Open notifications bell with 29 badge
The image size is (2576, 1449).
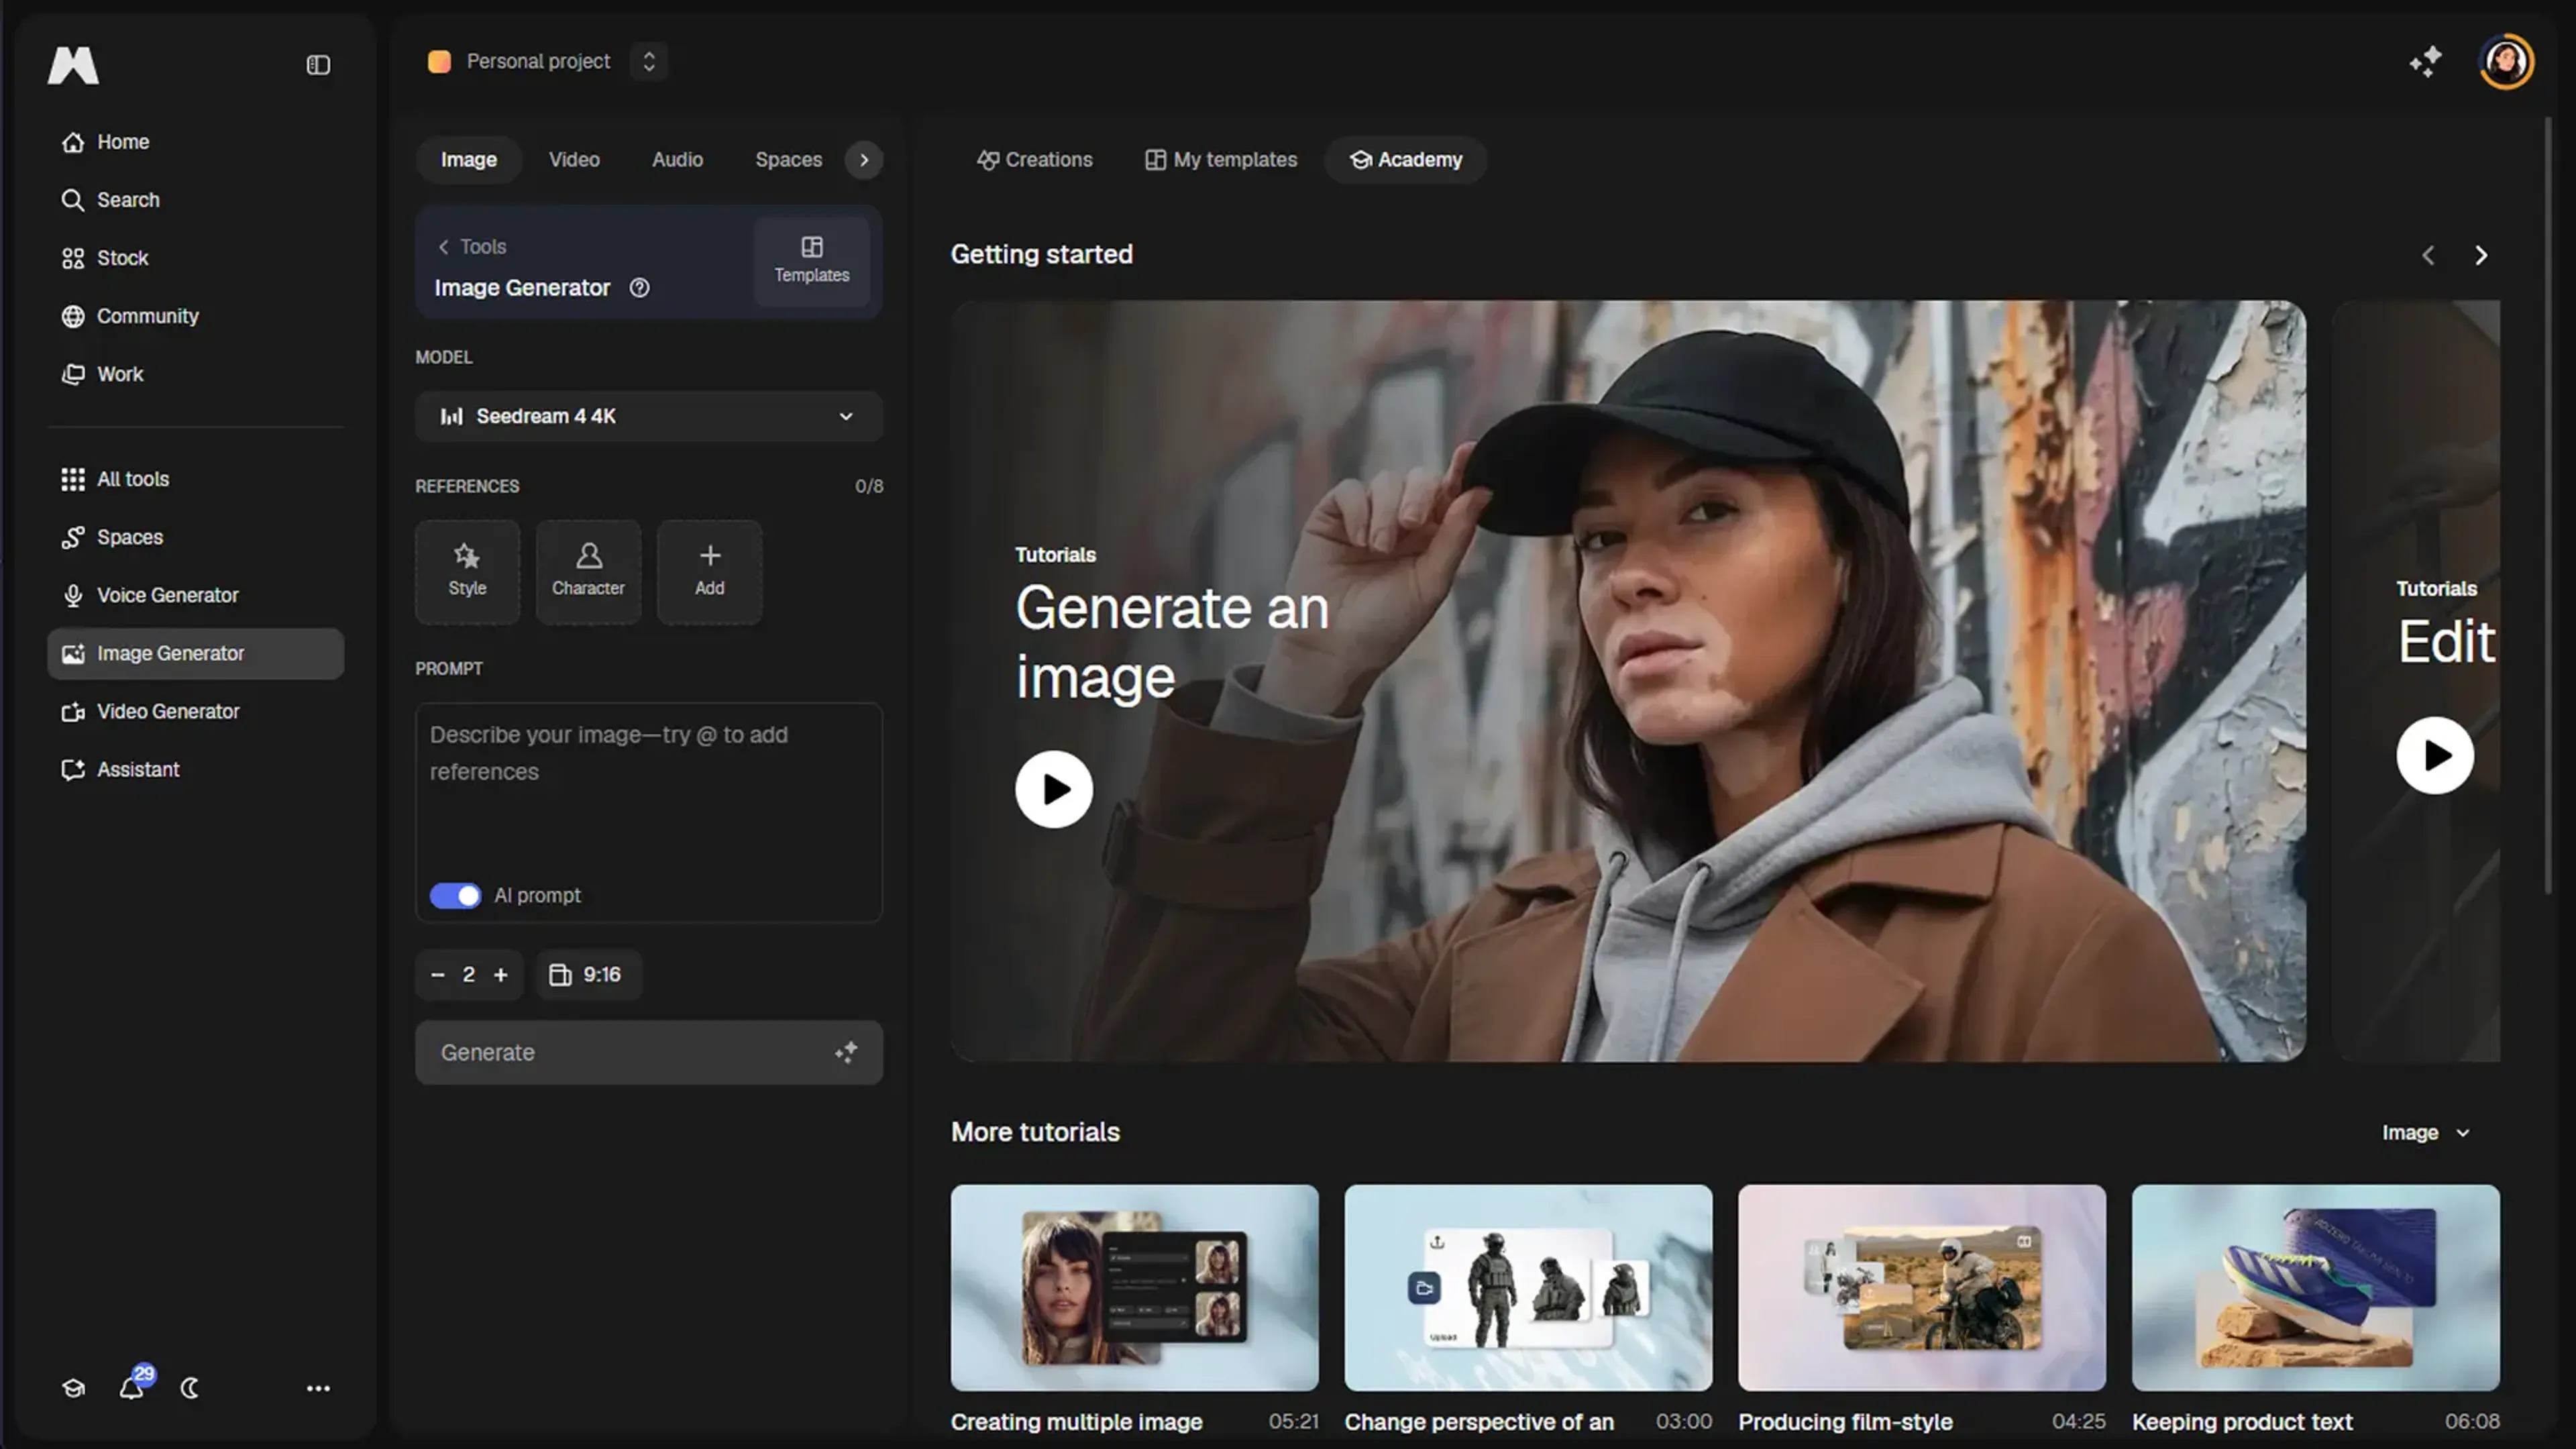pos(133,1386)
